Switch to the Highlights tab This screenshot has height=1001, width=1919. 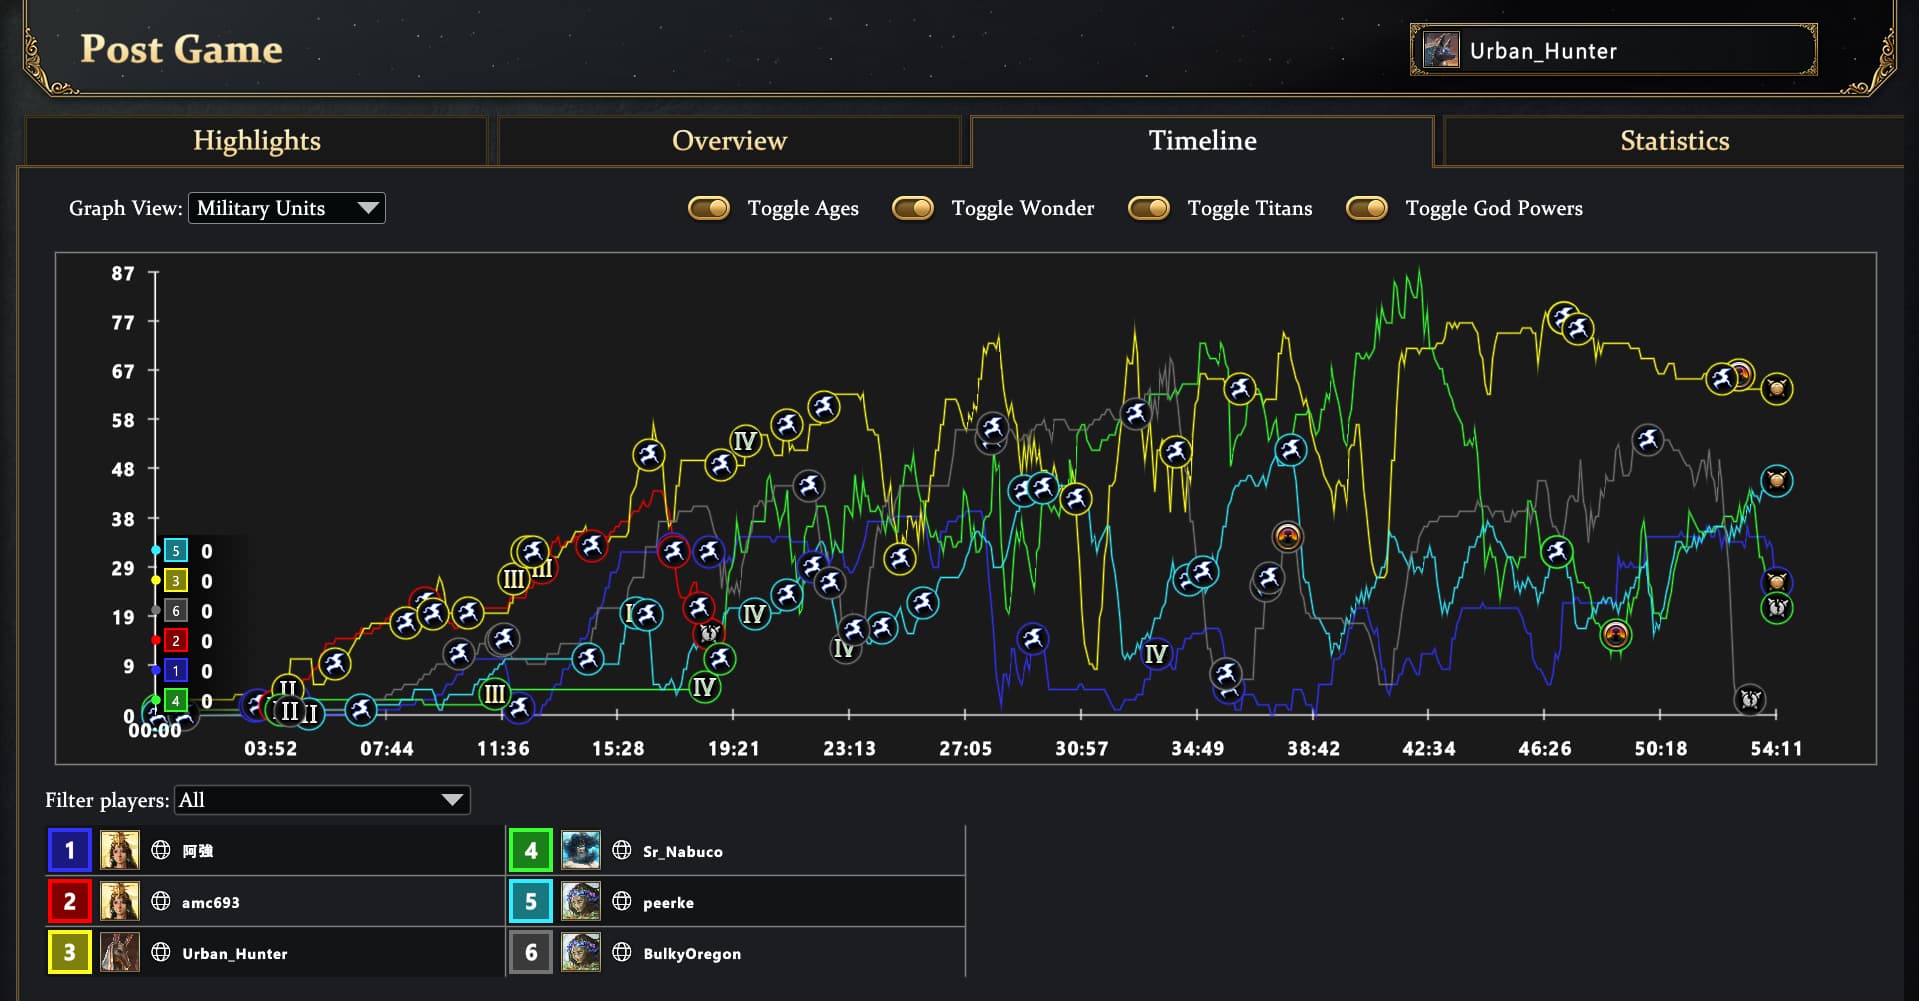click(256, 141)
